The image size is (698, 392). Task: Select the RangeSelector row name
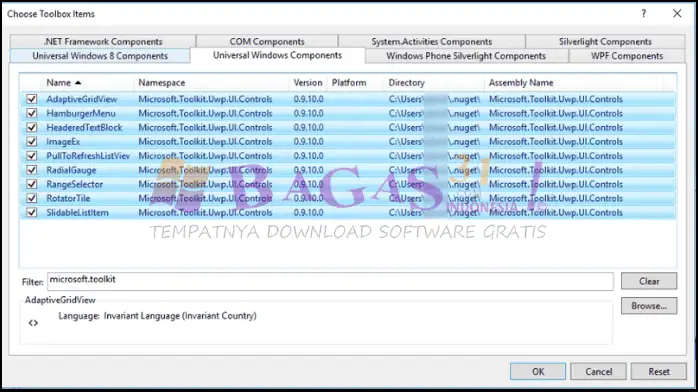tap(74, 184)
